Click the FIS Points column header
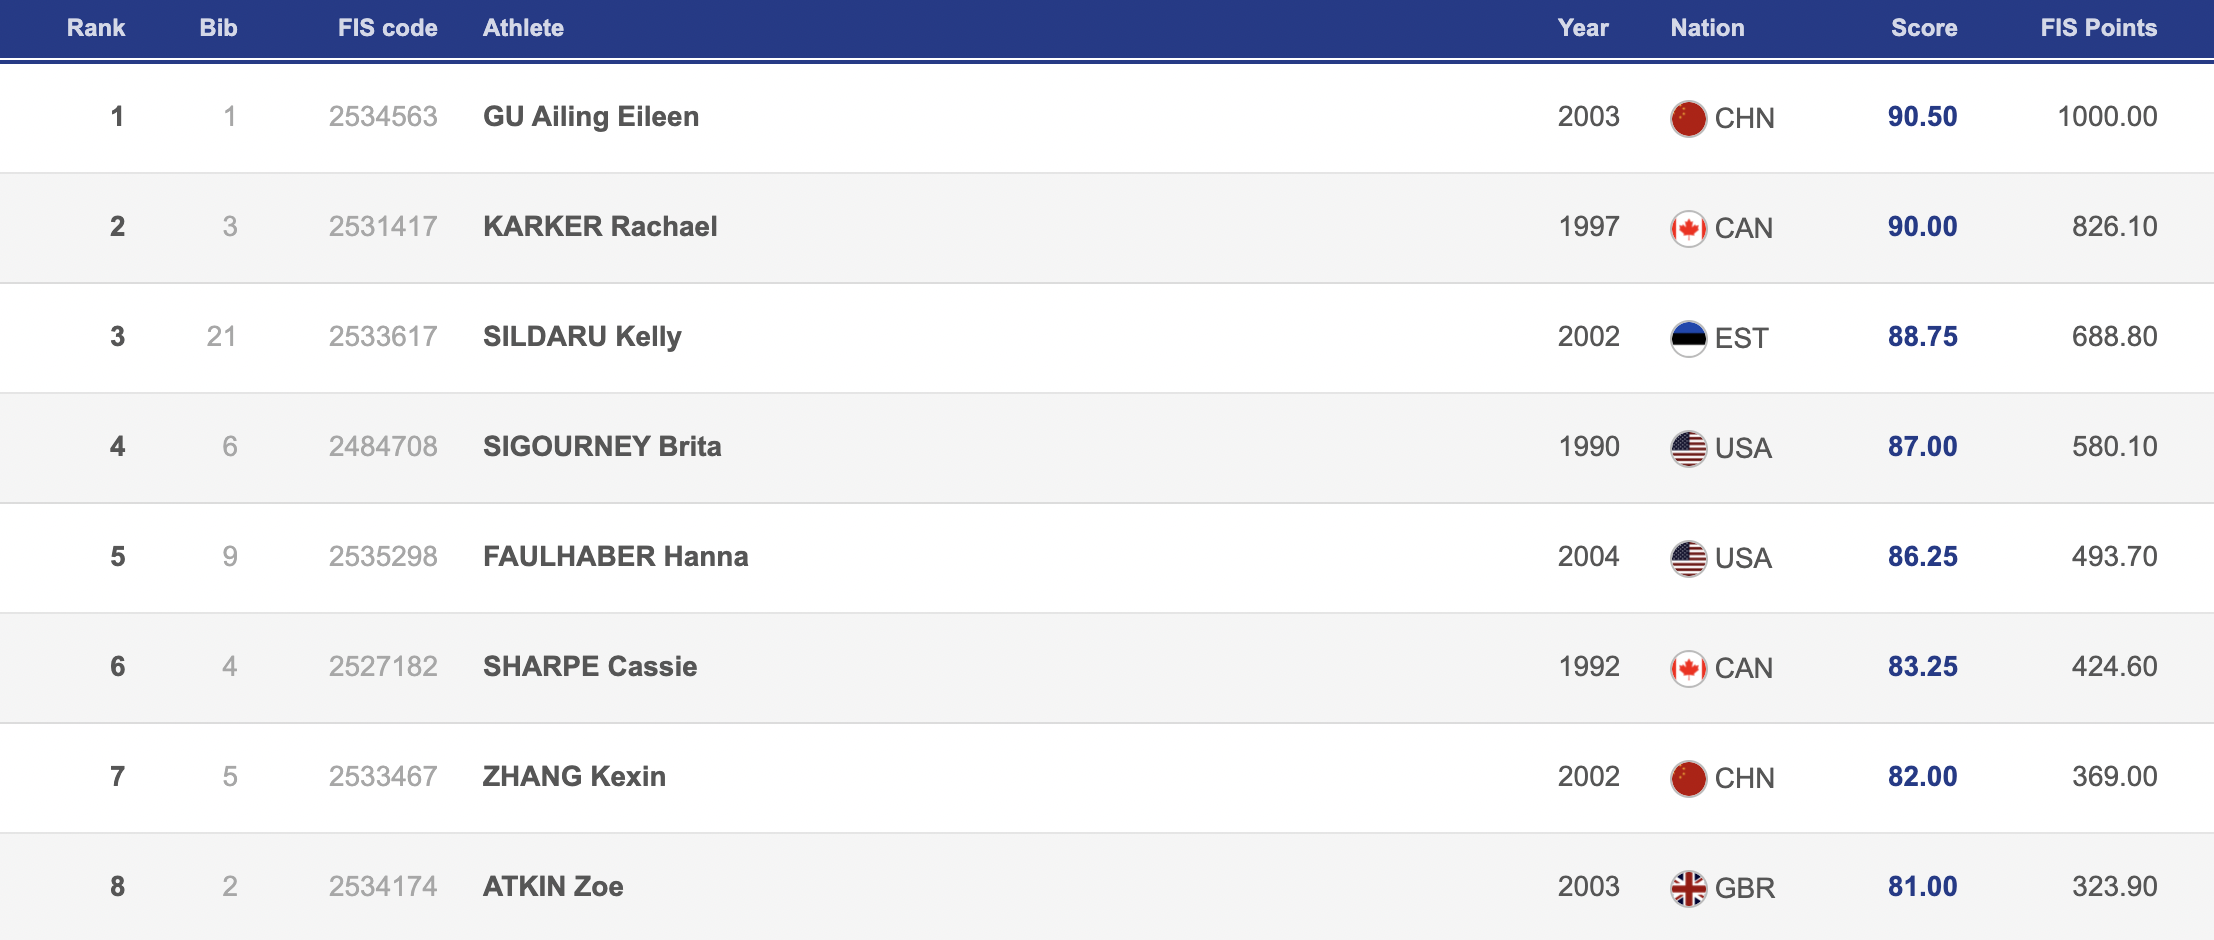The height and width of the screenshot is (940, 2214). point(2098,28)
